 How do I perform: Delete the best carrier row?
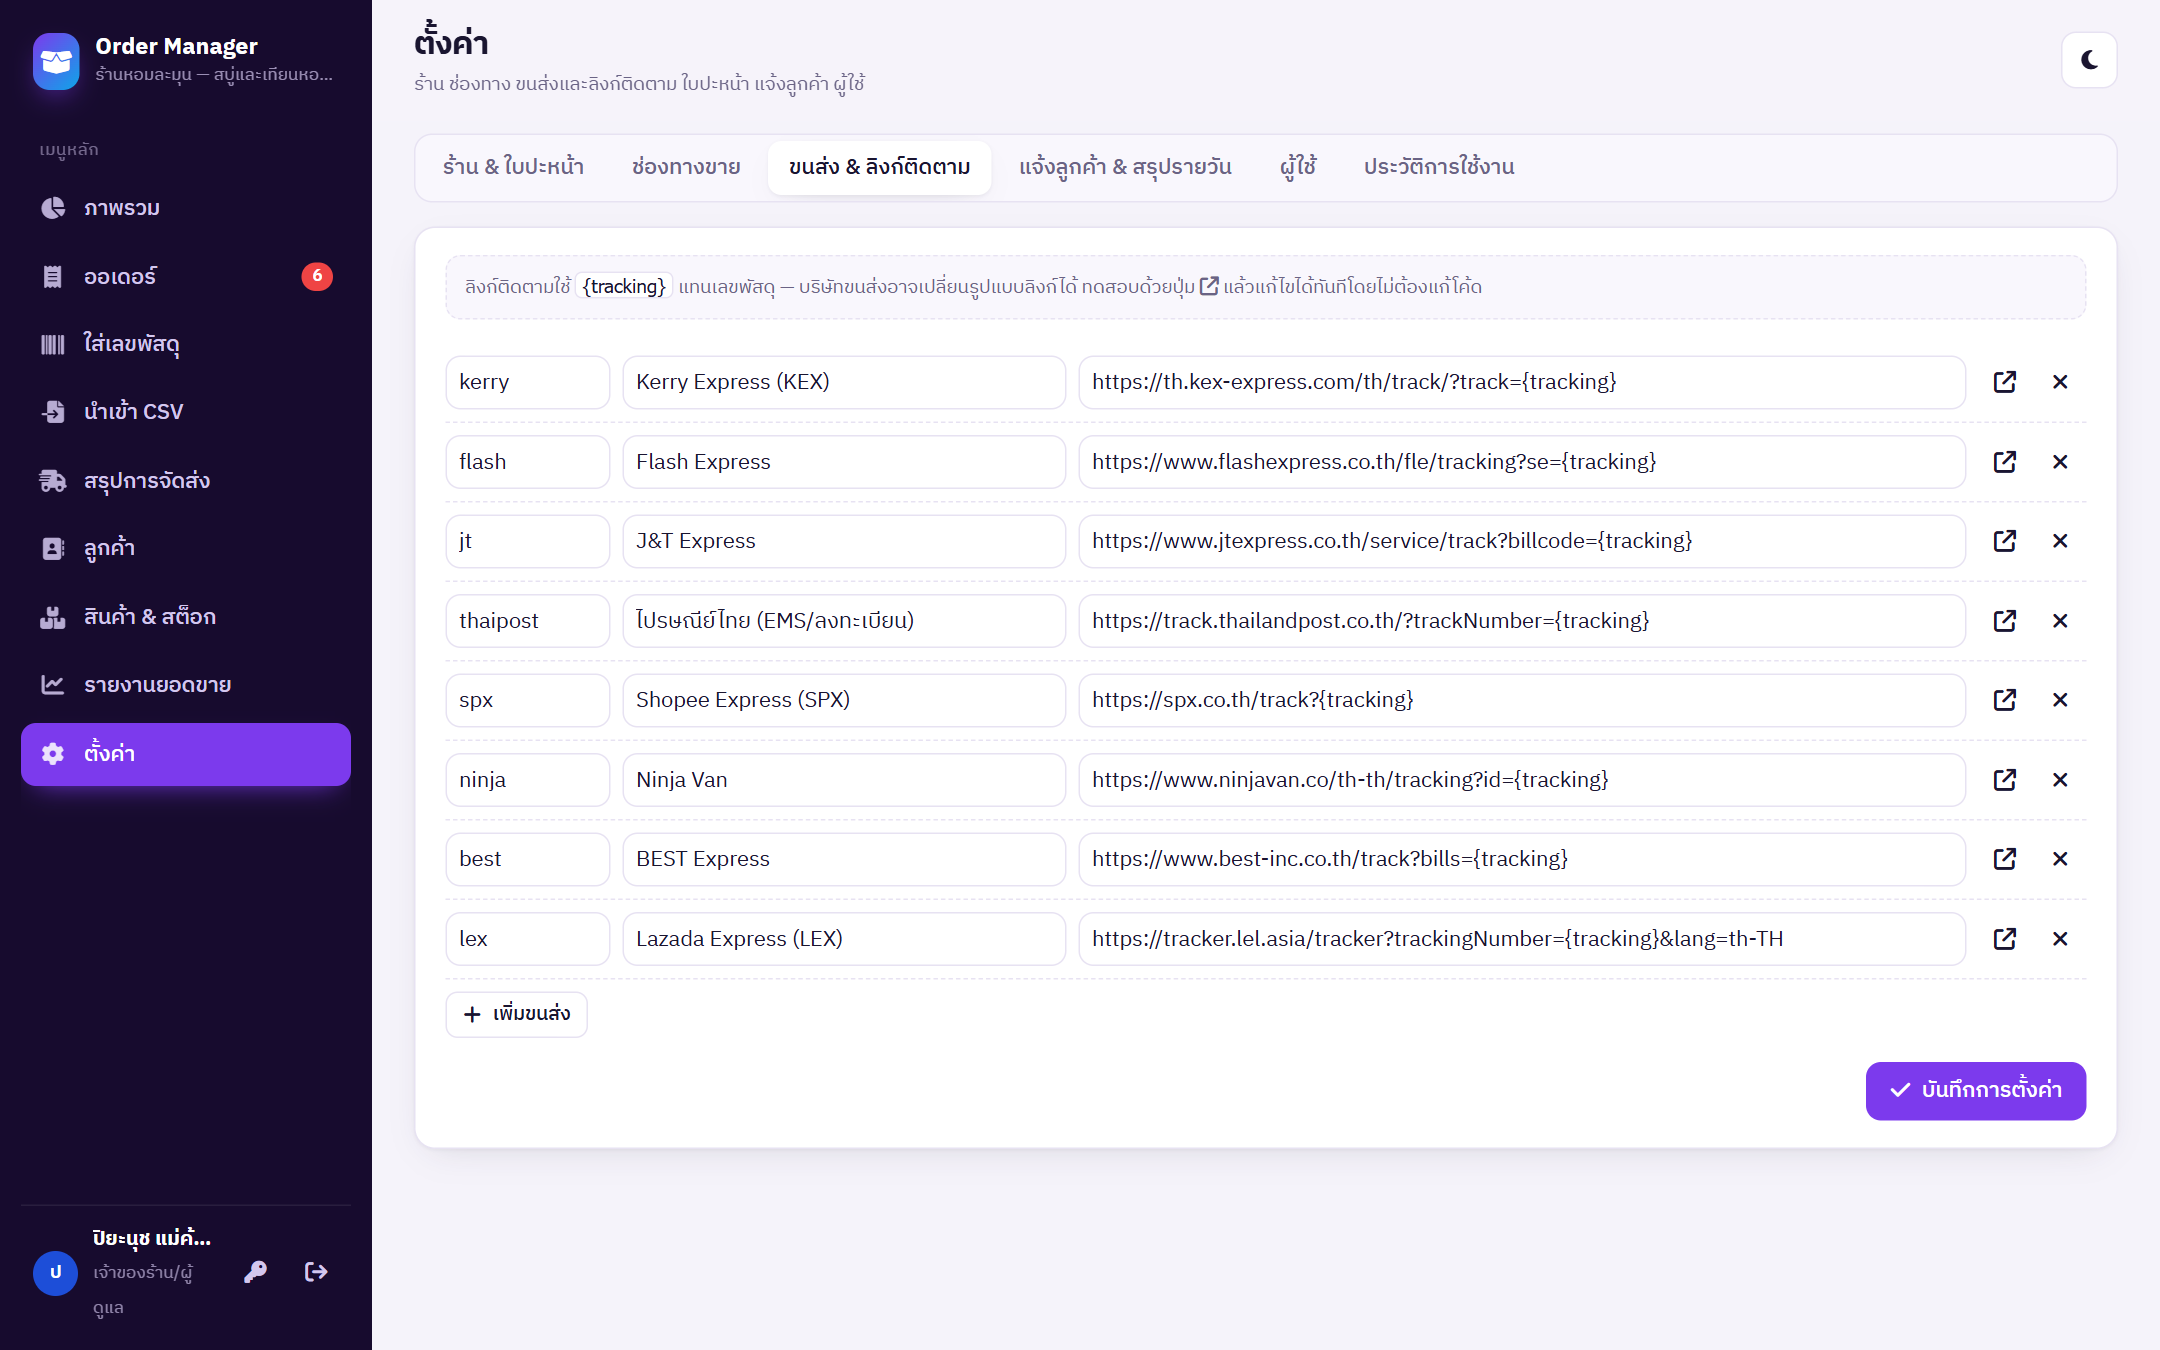point(2060,859)
